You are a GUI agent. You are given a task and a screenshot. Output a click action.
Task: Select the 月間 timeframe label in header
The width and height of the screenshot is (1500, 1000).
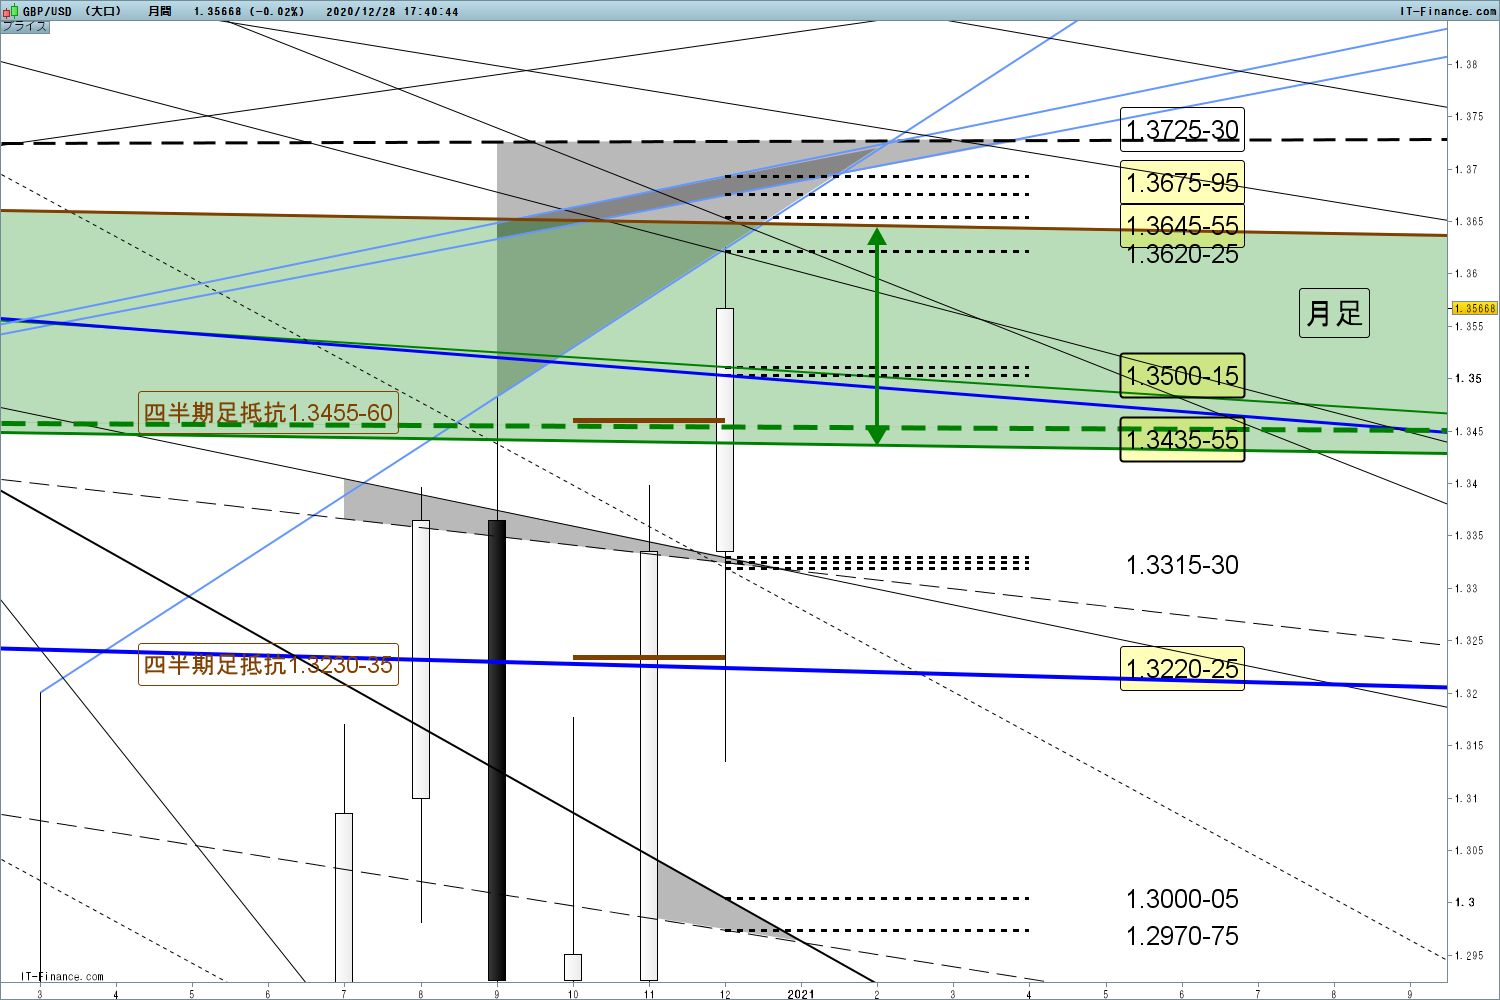coord(159,11)
